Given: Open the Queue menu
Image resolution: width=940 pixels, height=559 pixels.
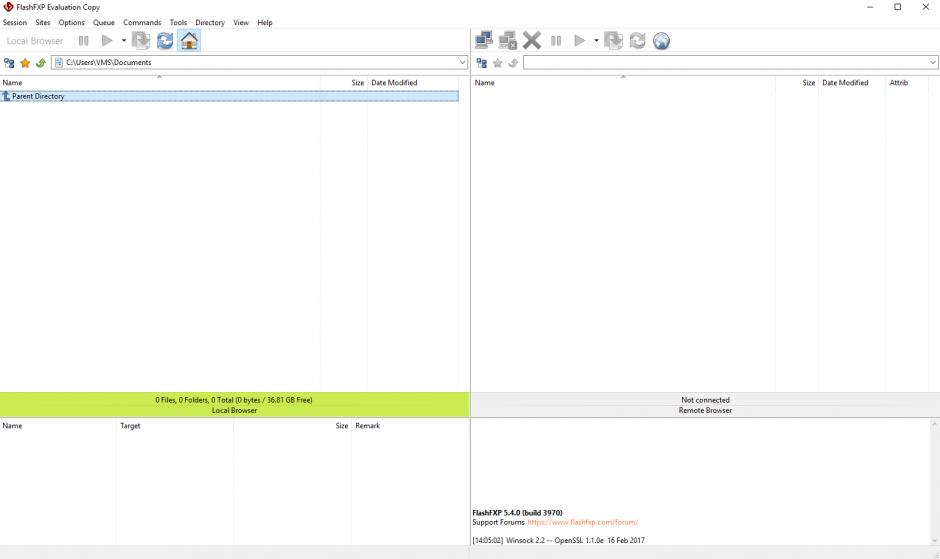Looking at the screenshot, I should click(x=104, y=22).
